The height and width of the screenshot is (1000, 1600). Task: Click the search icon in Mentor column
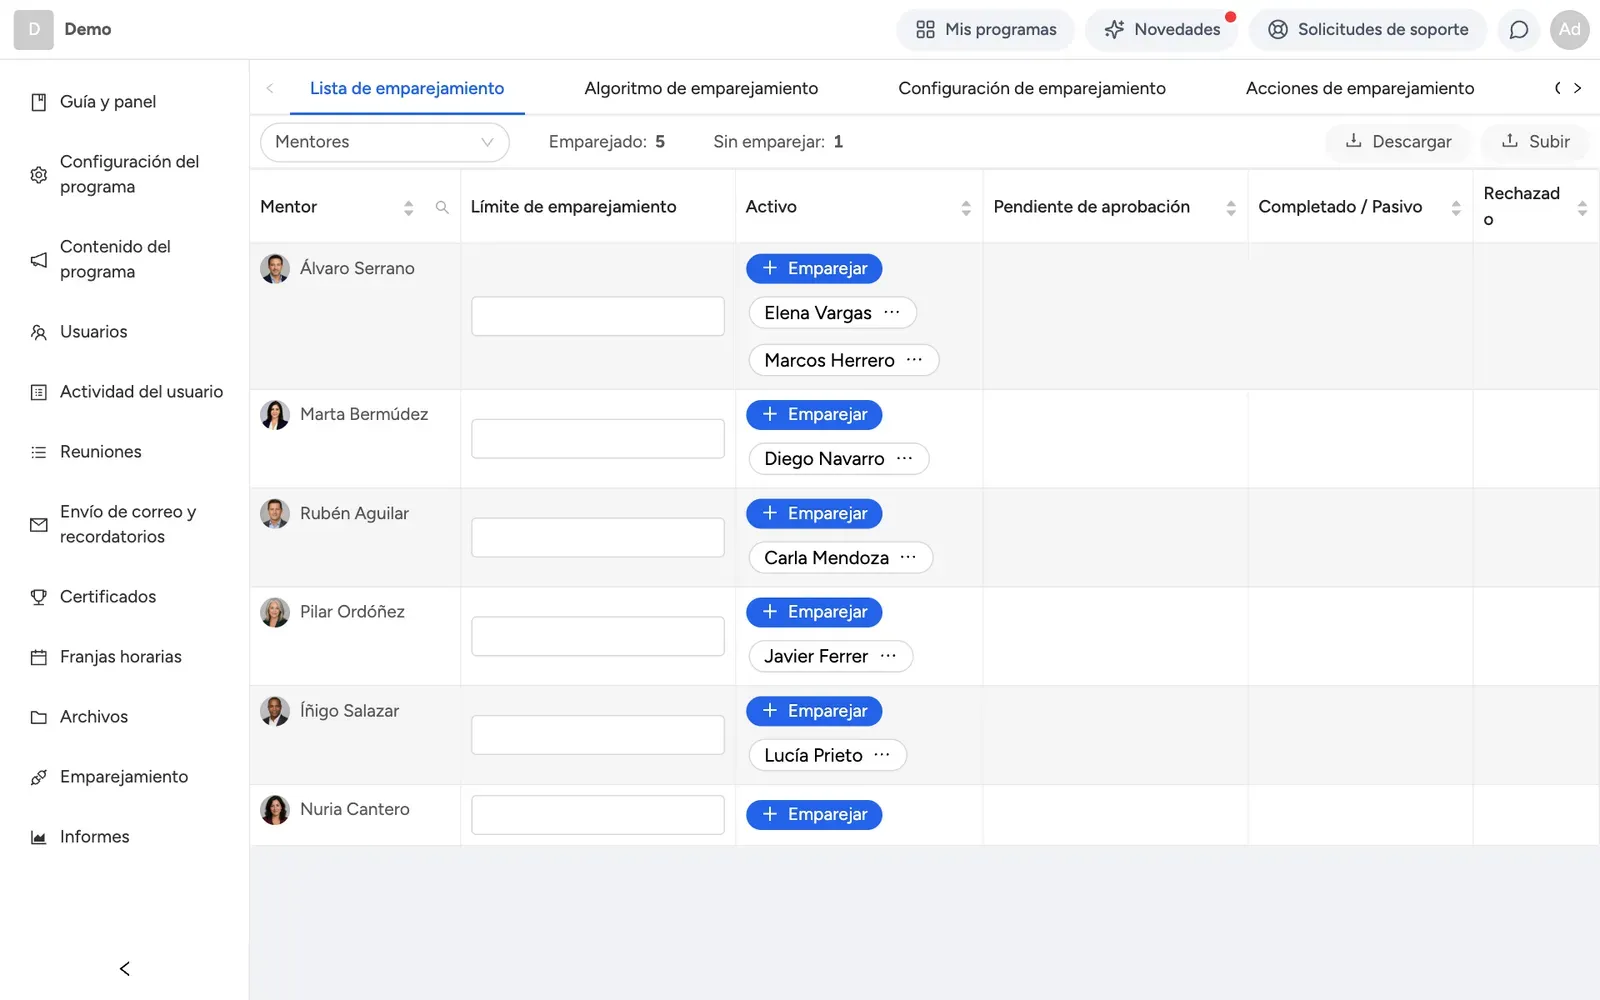(x=442, y=207)
